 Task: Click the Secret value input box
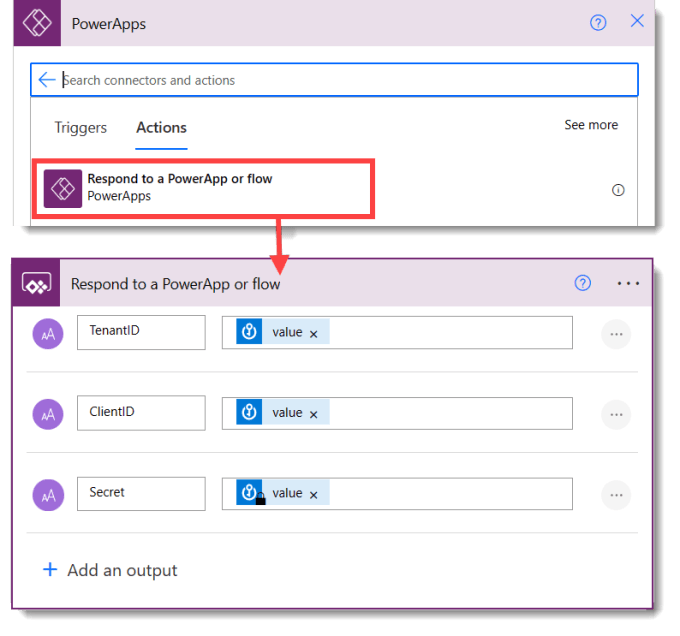[x=397, y=494]
